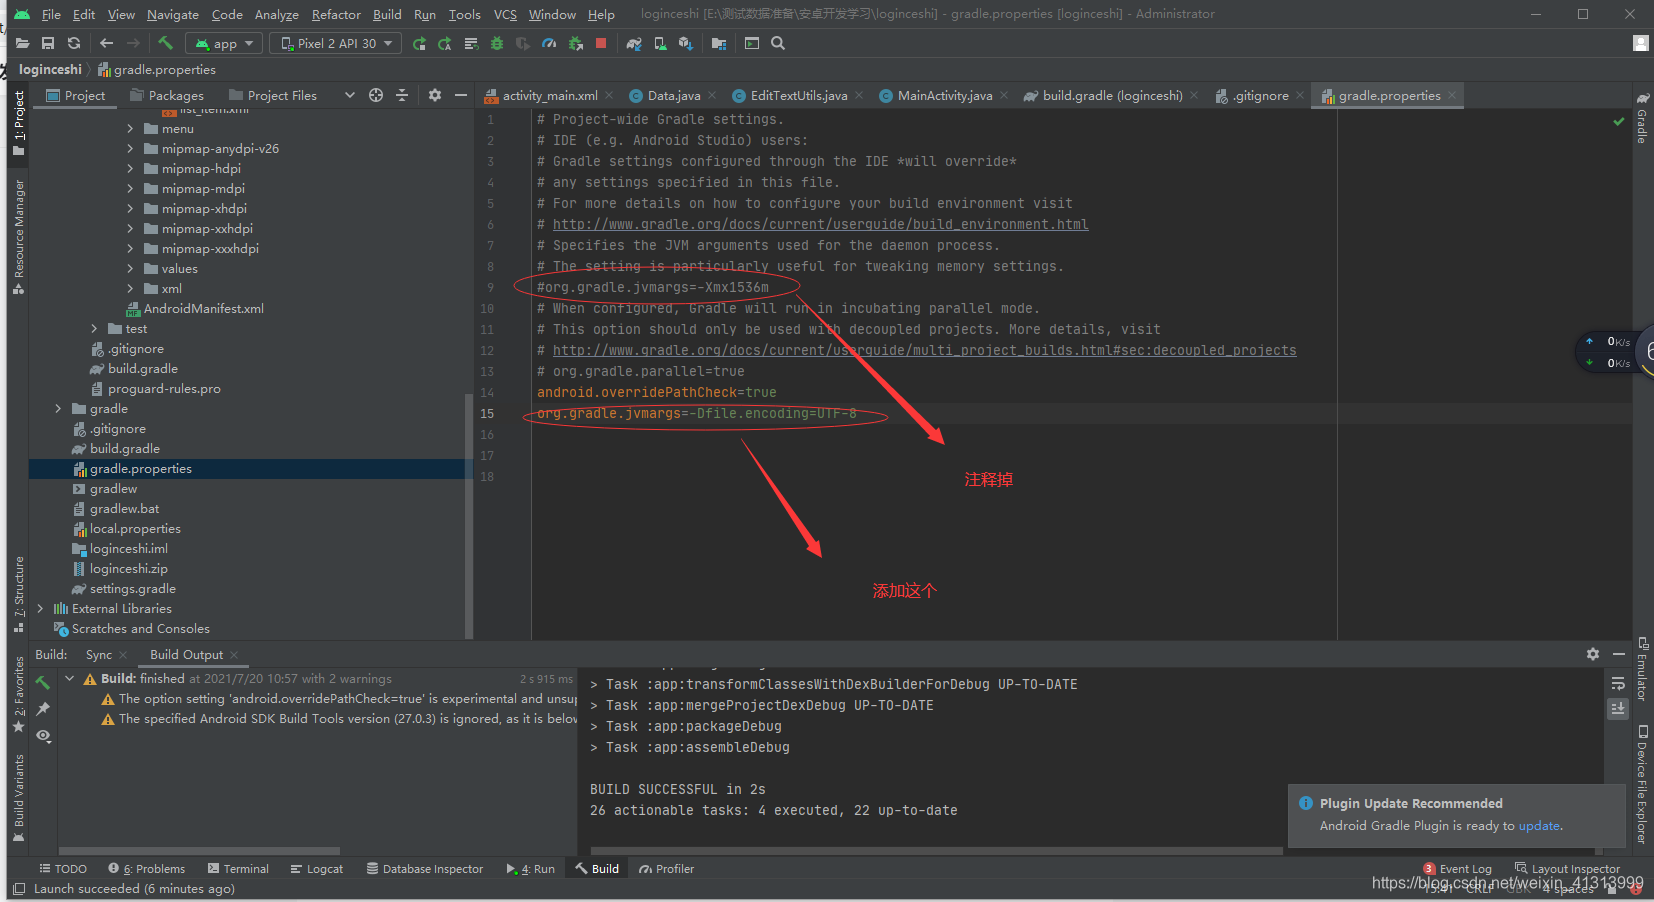Screen dimensions: 1654x902
Task: Stop the running application
Action: tap(600, 43)
